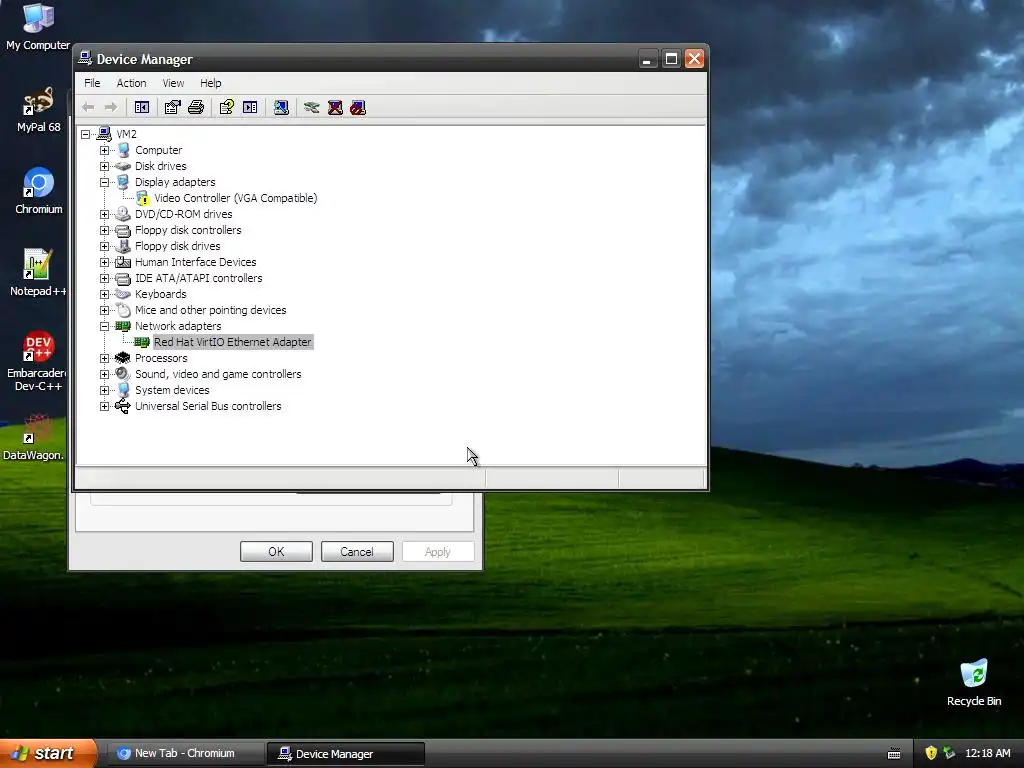Screen dimensions: 1024x768
Task: Click the Show/Hide Action Pane toolbar icon
Action: pyautogui.click(x=250, y=107)
